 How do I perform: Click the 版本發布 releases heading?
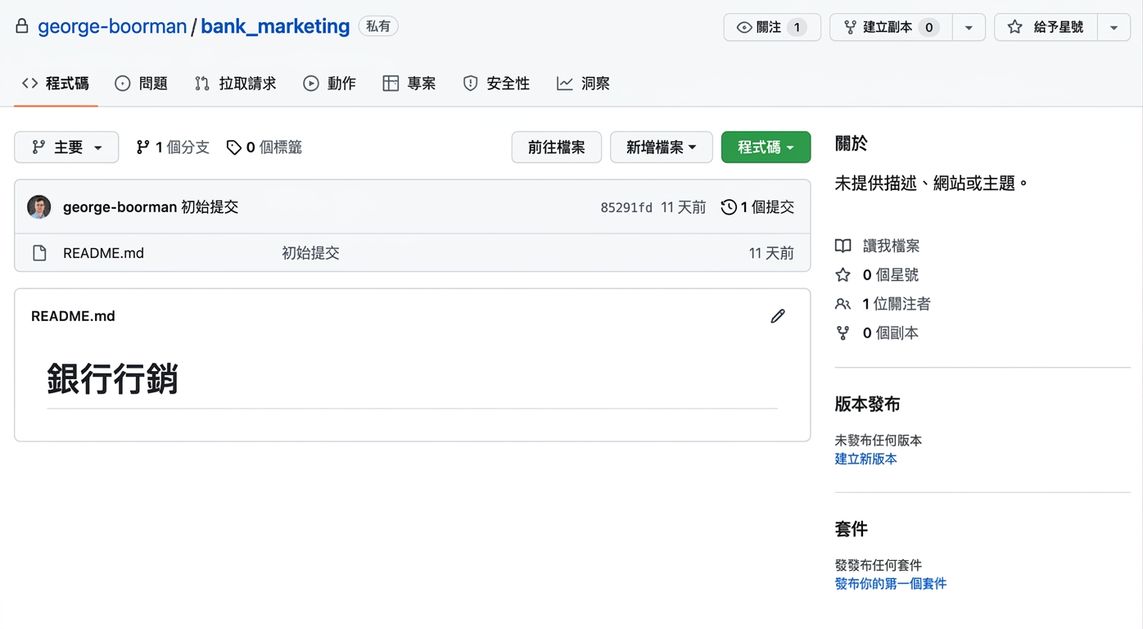tap(867, 404)
